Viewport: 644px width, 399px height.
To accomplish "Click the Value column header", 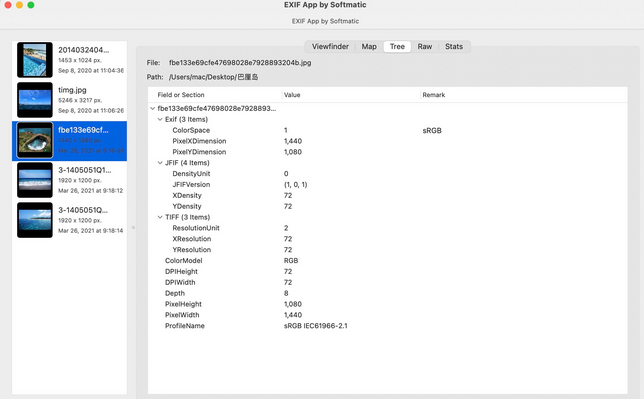I will coord(292,95).
